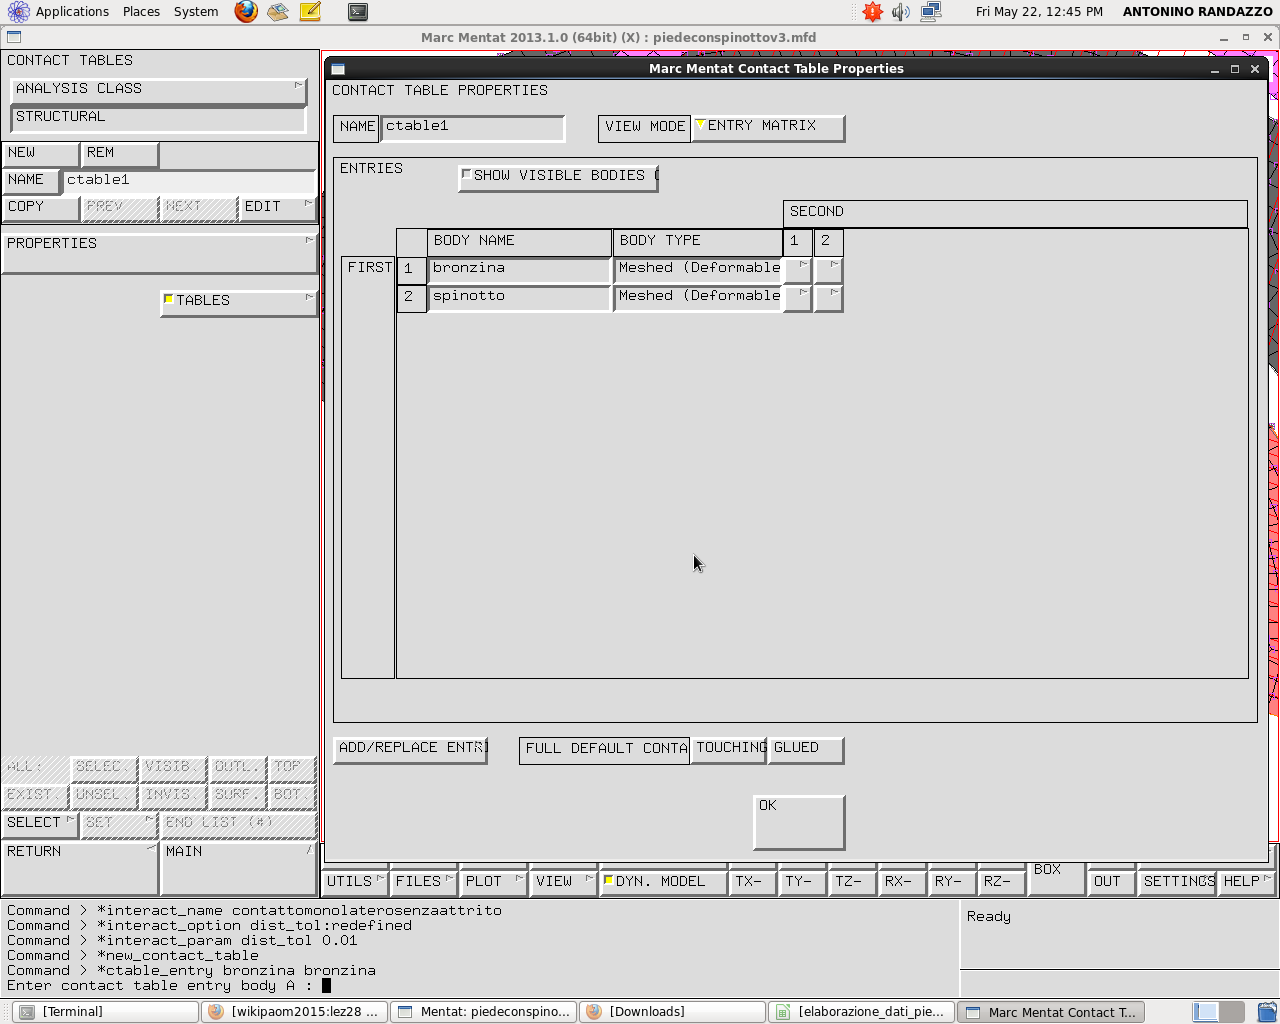
Task: Click the command input line
Action: click(480, 986)
